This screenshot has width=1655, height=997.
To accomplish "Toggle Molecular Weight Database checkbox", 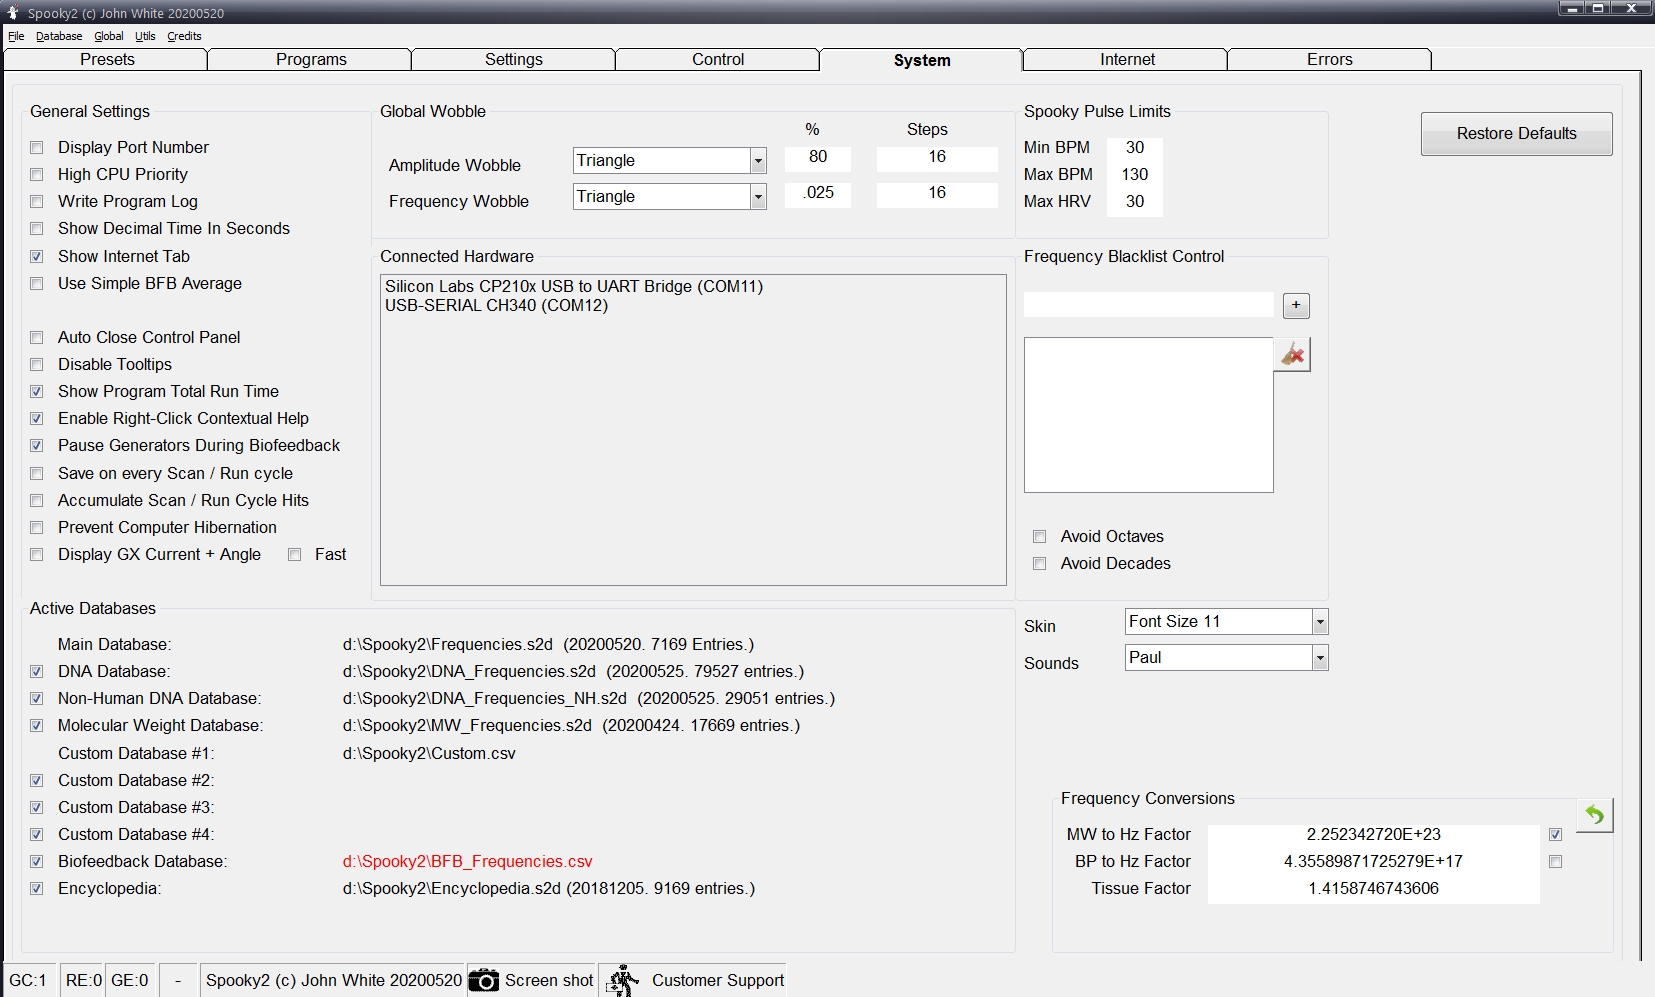I will pos(37,726).
